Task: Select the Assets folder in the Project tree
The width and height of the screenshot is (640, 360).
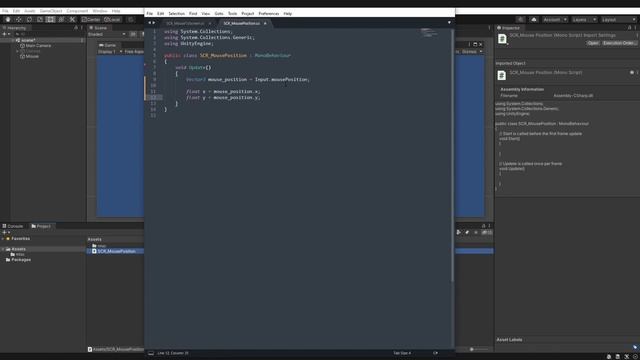Action: (x=18, y=249)
